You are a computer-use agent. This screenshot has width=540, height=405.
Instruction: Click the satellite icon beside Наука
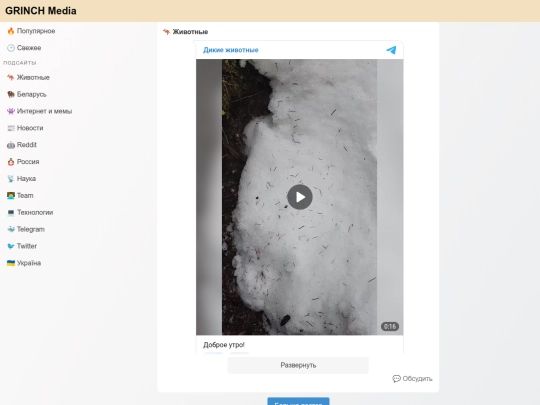(11, 179)
